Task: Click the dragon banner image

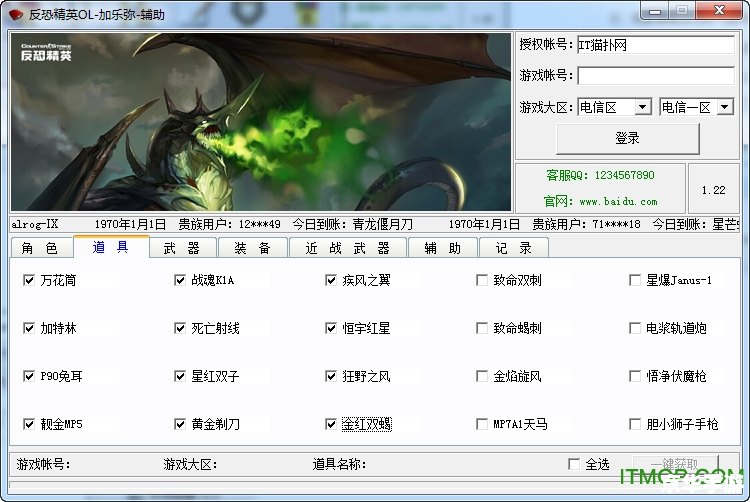Action: (x=261, y=122)
